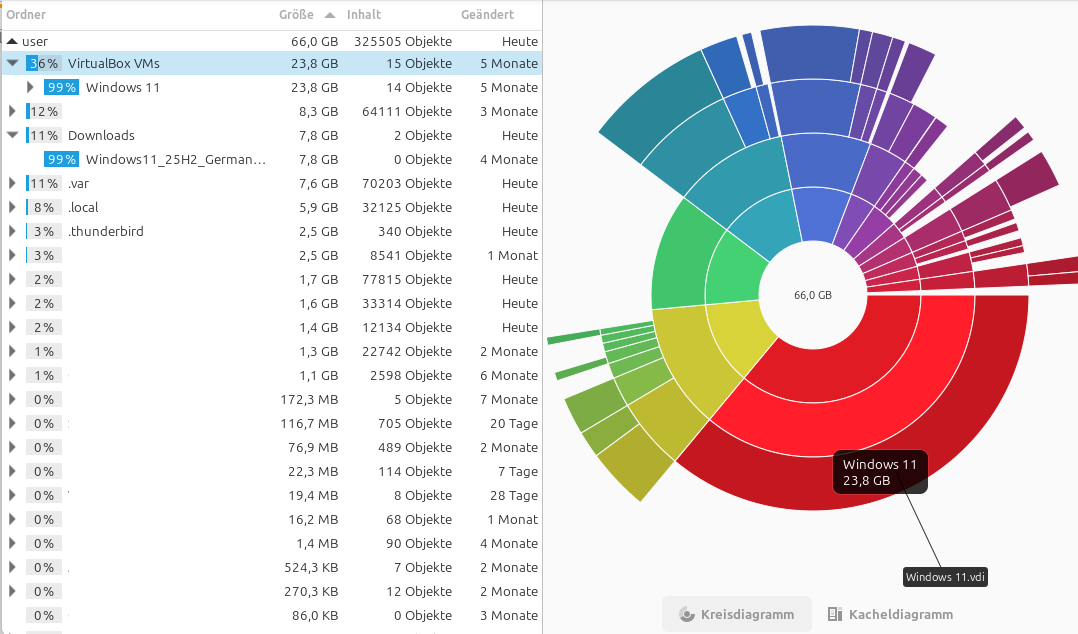Screen dimensions: 1078x634
Task: Expand the Windows 11 subfolder
Action: pyautogui.click(x=30, y=87)
